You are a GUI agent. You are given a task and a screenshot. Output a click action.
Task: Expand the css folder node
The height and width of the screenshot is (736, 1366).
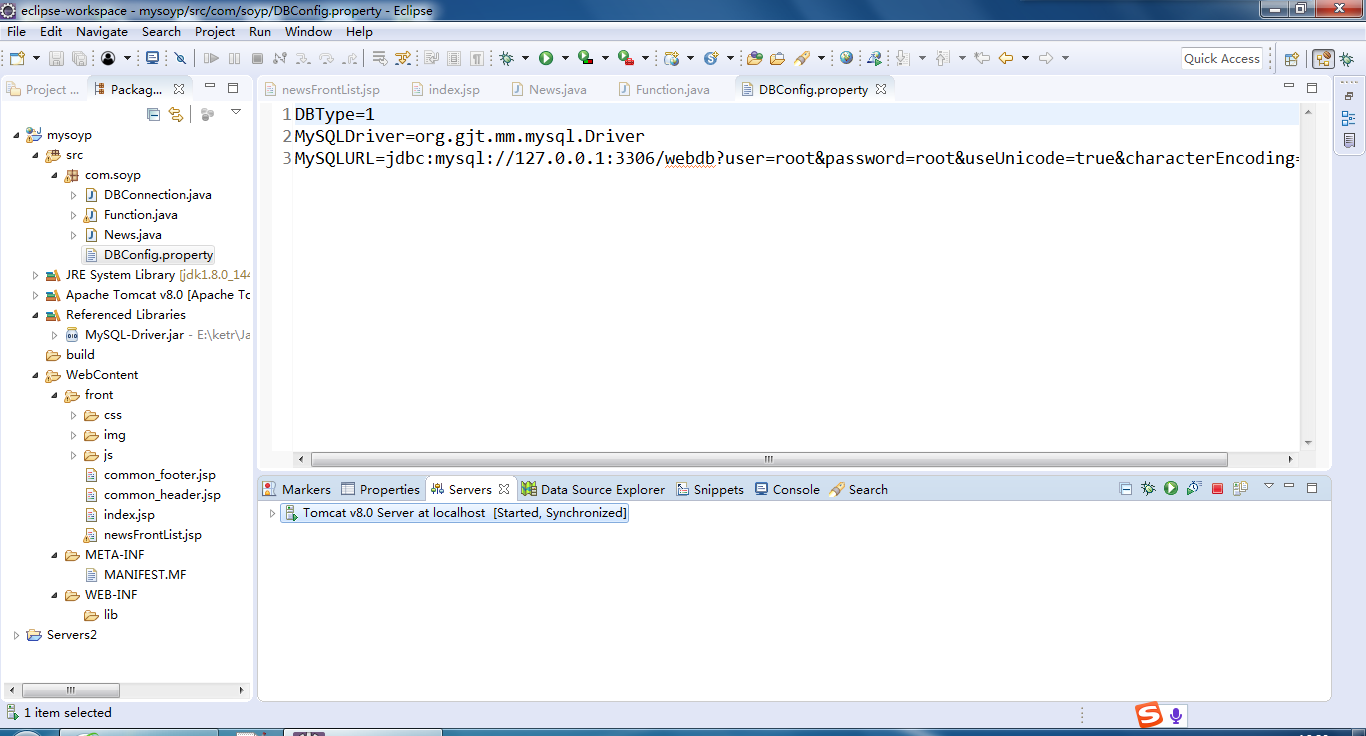click(73, 415)
